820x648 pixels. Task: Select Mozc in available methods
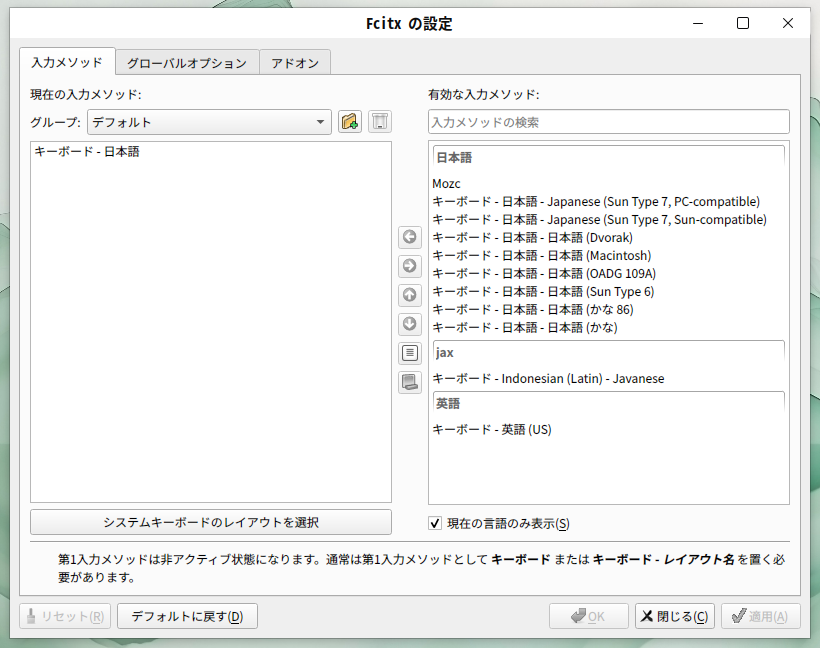609,184
